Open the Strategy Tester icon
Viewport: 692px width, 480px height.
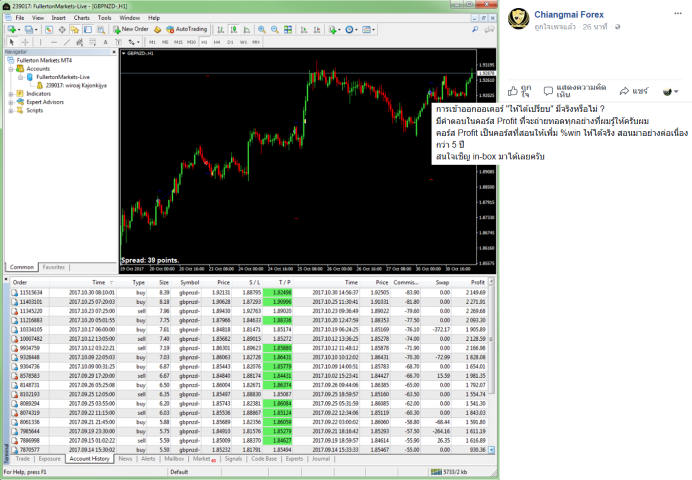[x=101, y=30]
